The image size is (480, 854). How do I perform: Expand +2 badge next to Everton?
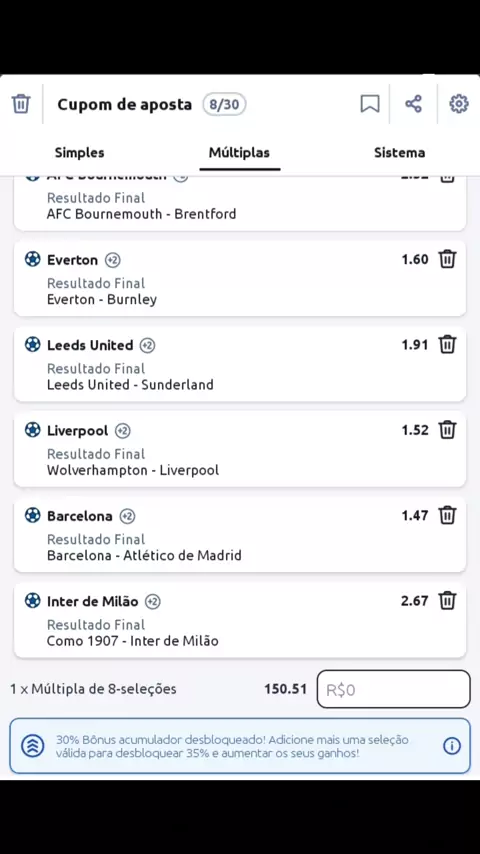pos(113,260)
